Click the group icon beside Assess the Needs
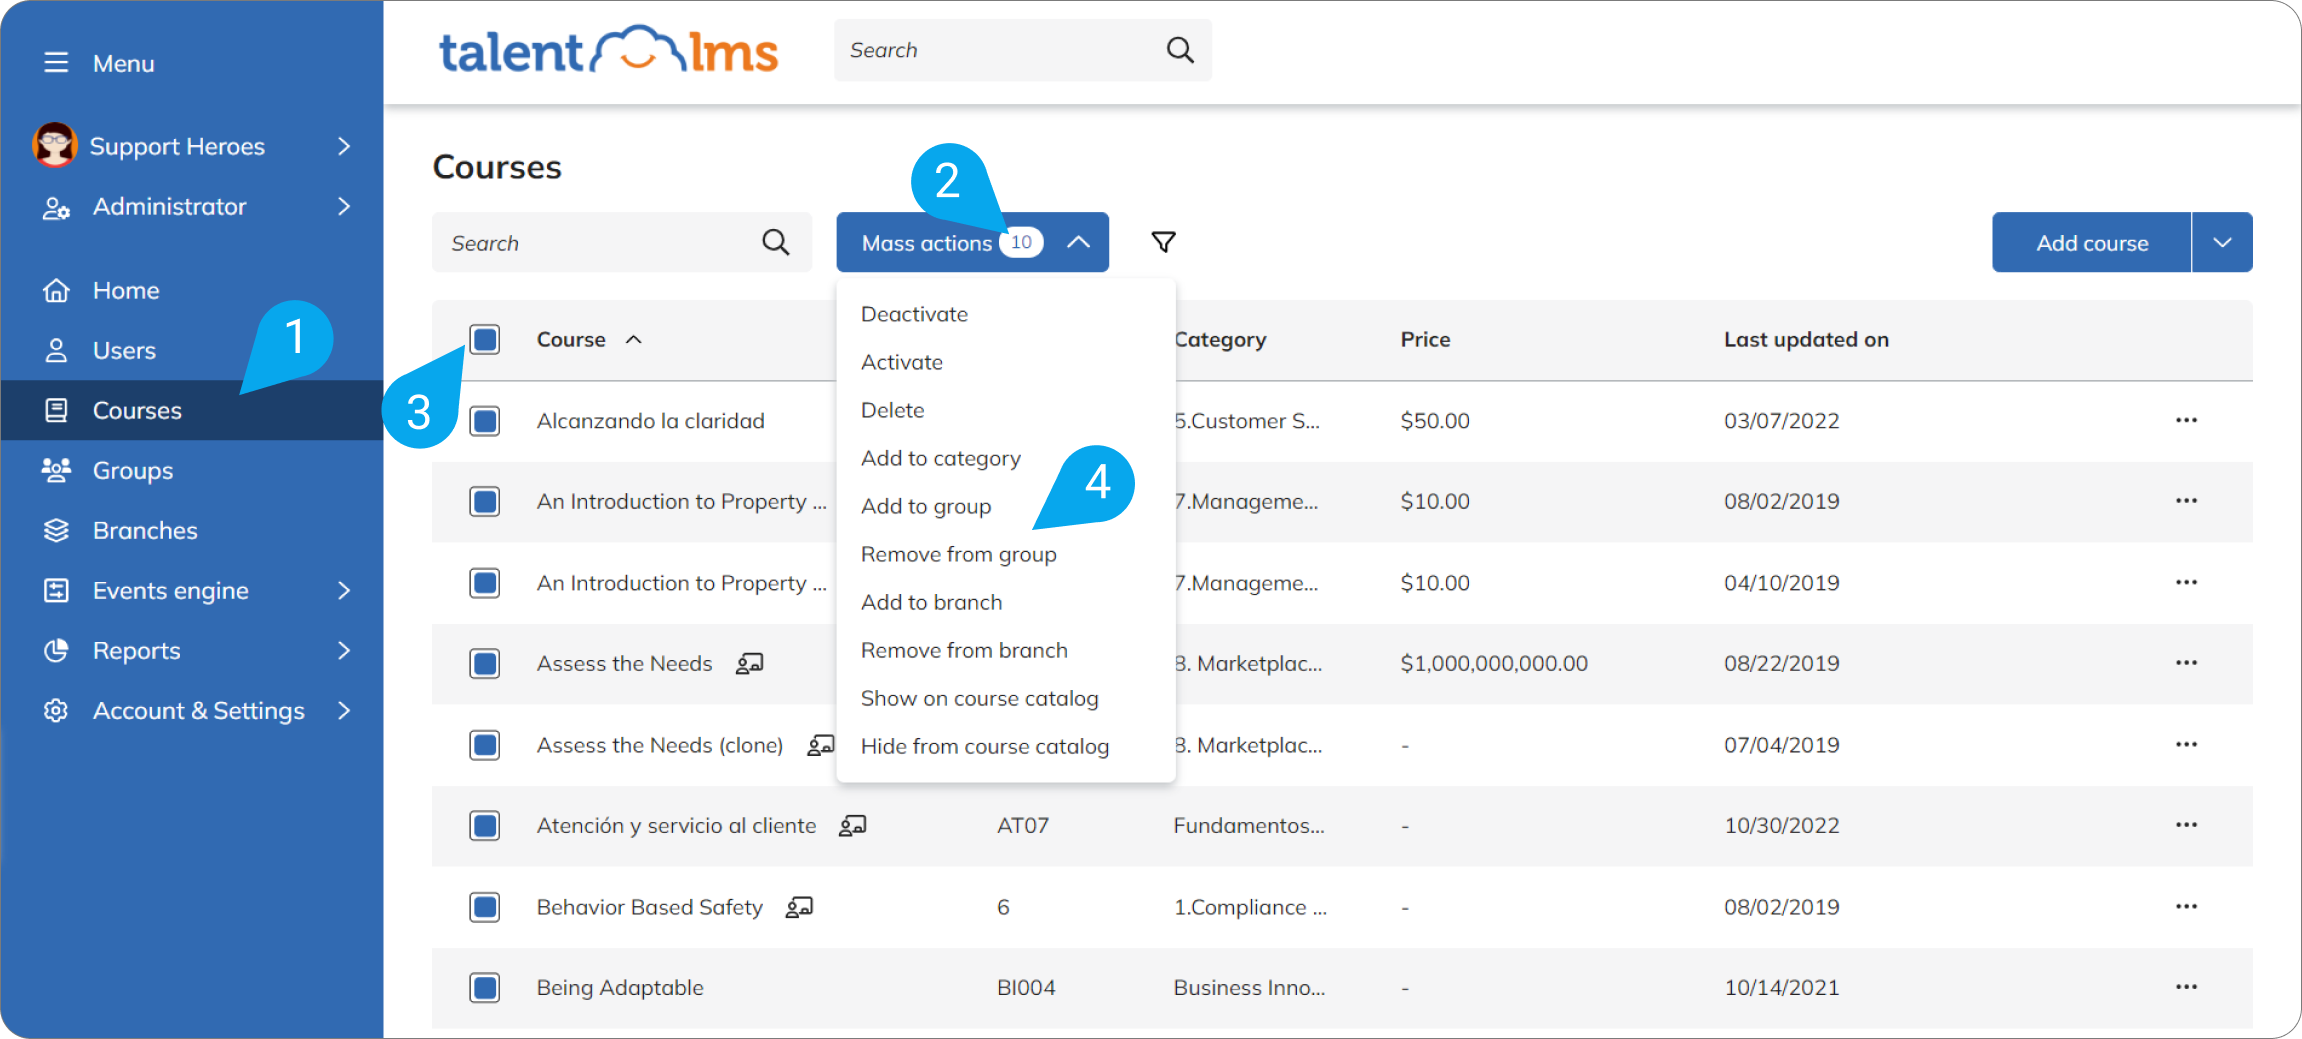Screen dimensions: 2302x1039 point(751,663)
